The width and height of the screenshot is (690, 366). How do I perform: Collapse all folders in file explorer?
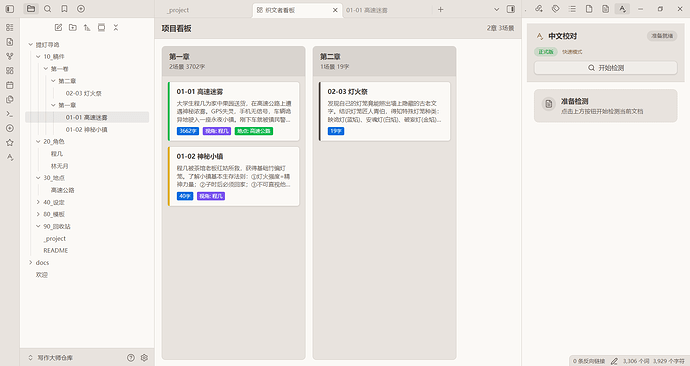[x=116, y=27]
